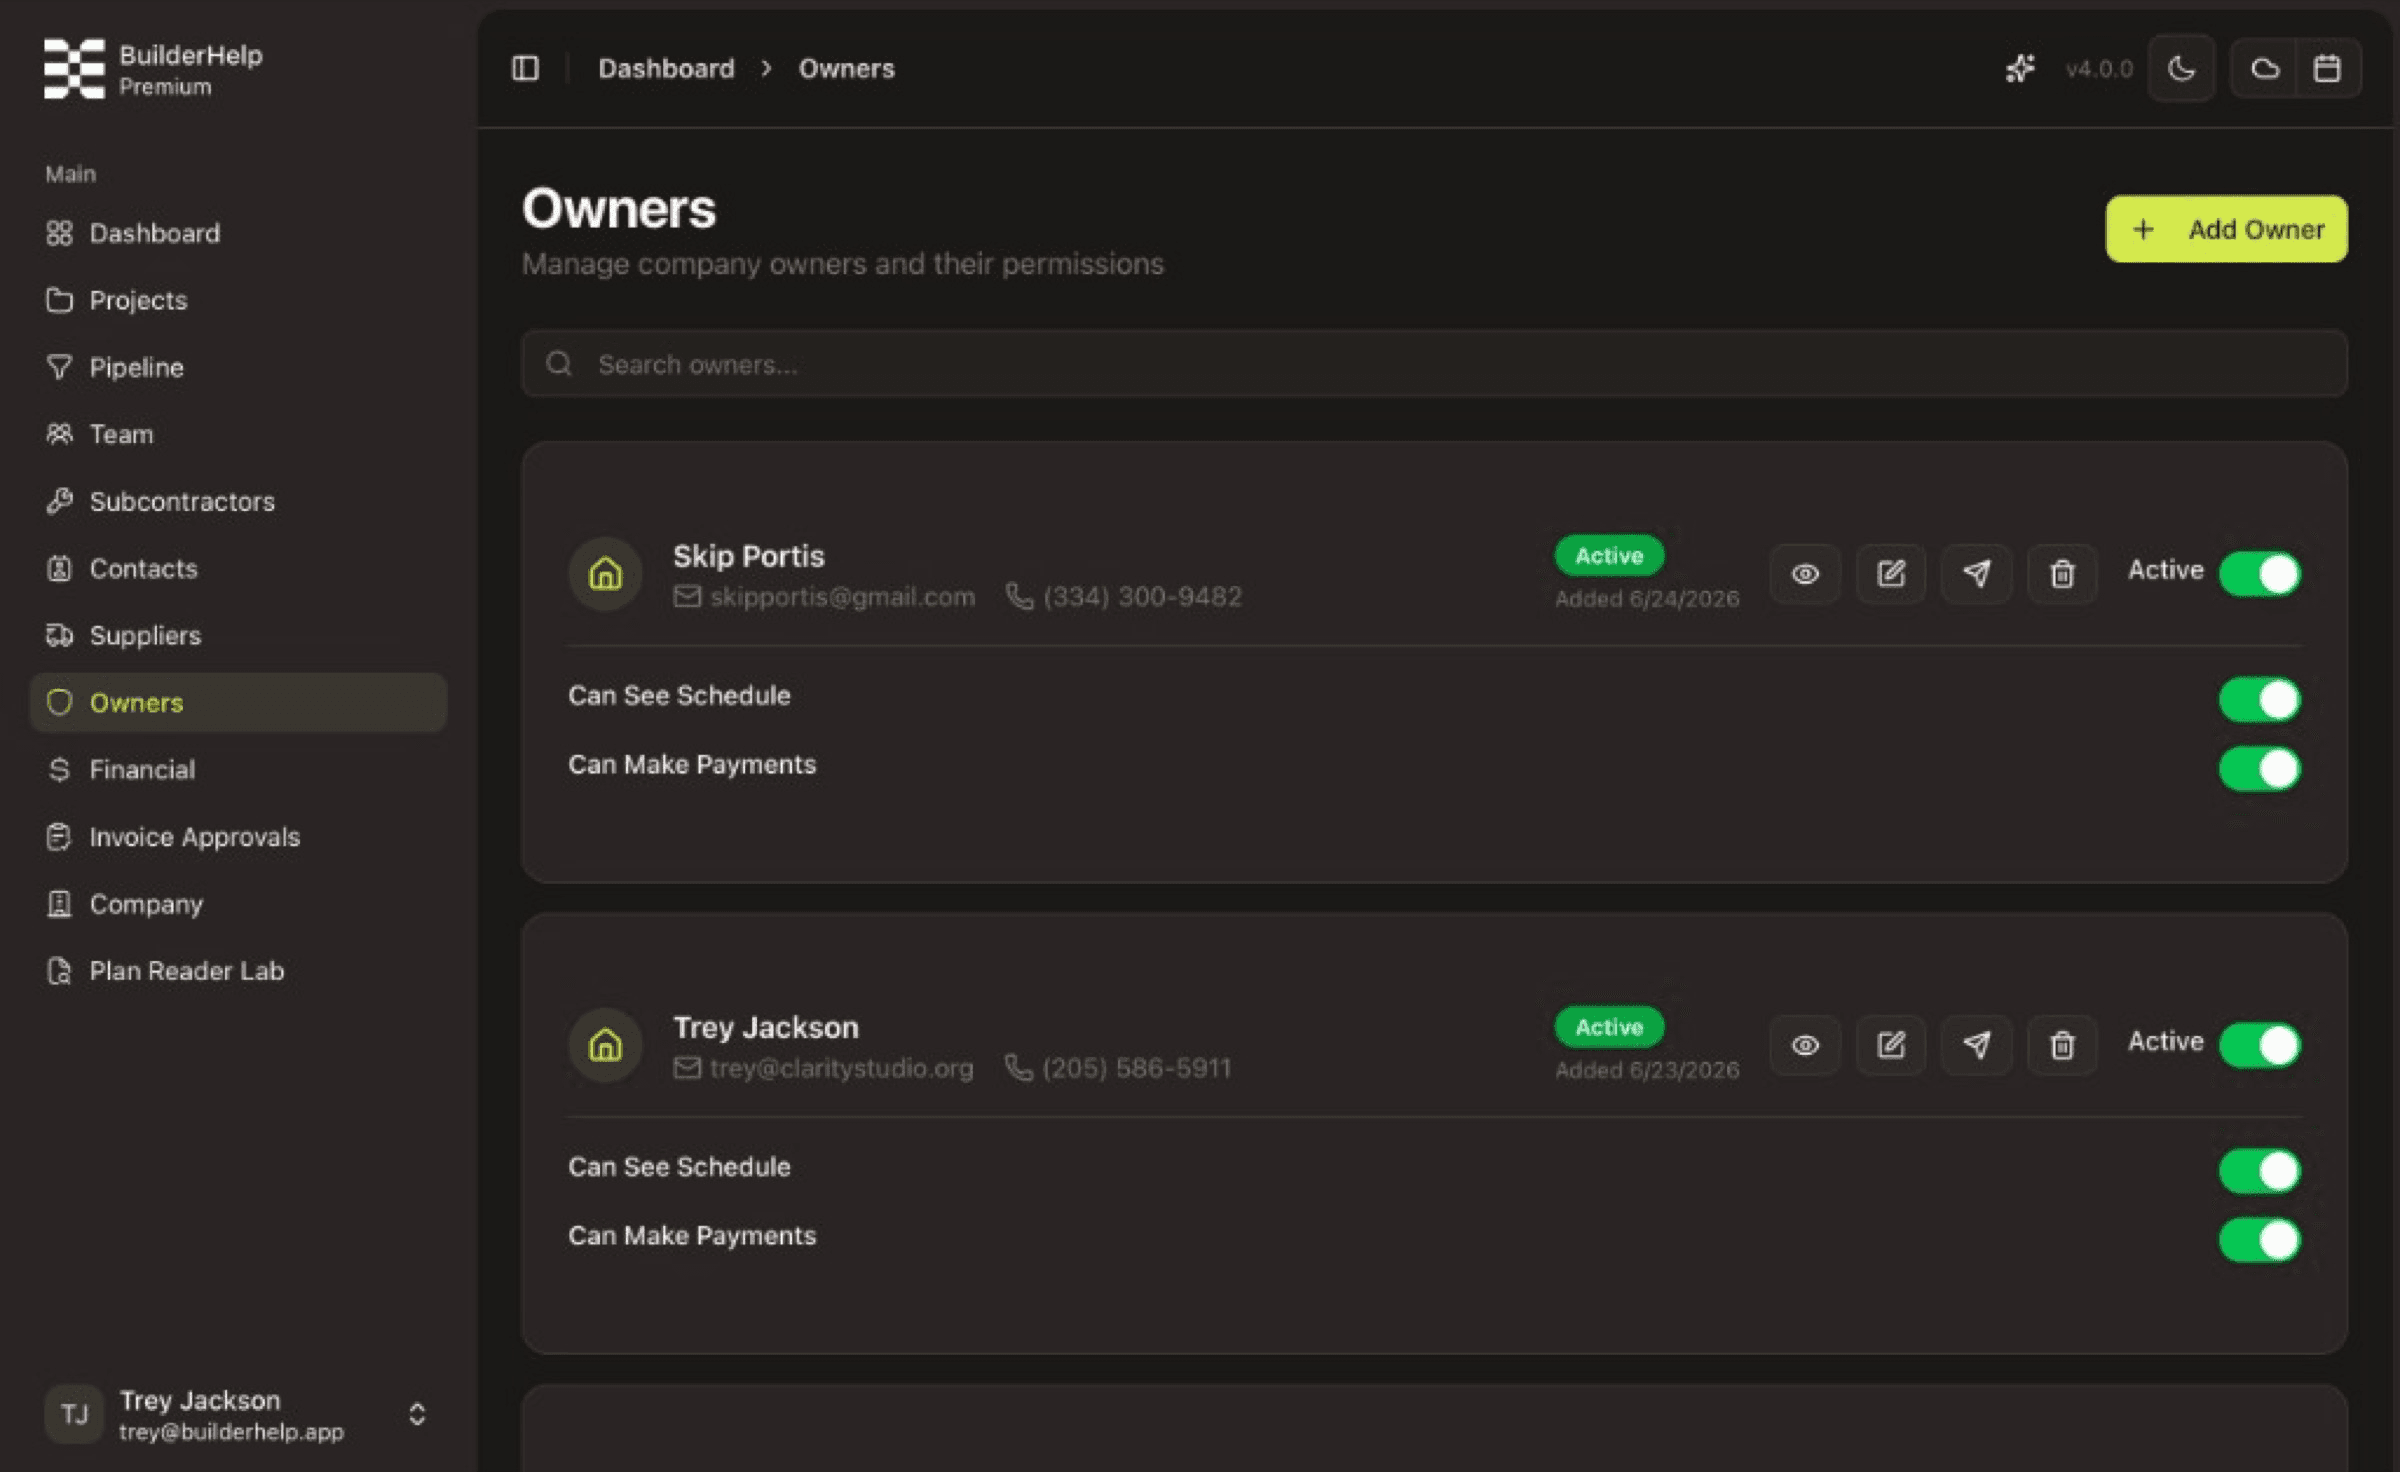Click the phone icon by (205) 586-5911

1019,1068
